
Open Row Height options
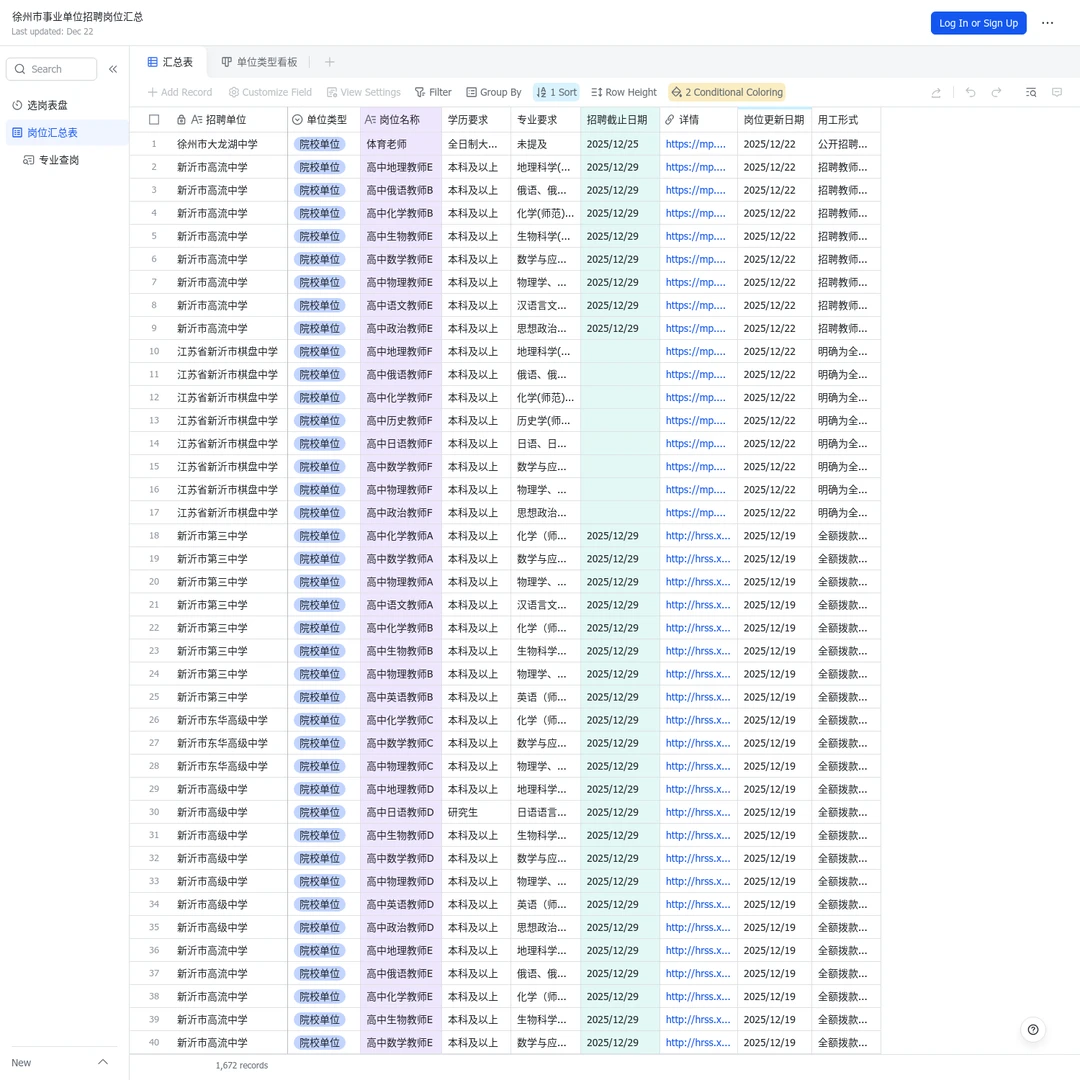[x=624, y=92]
